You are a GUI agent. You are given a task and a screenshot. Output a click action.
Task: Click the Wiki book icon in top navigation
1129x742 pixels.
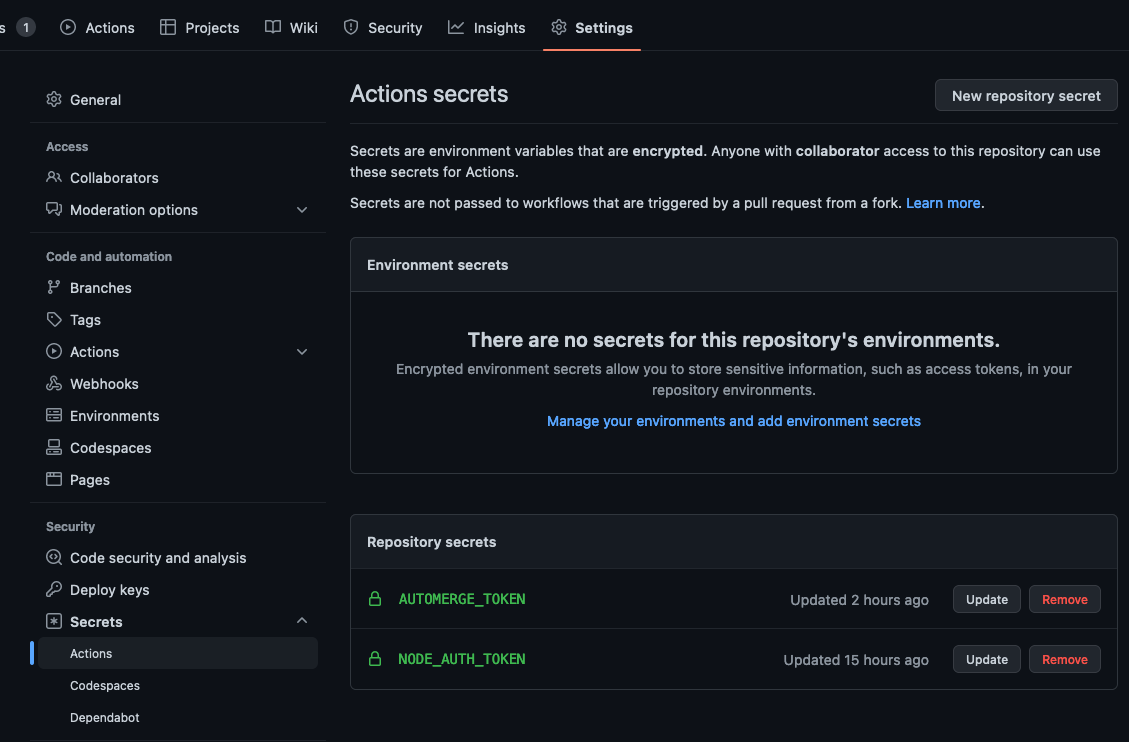[x=273, y=27]
